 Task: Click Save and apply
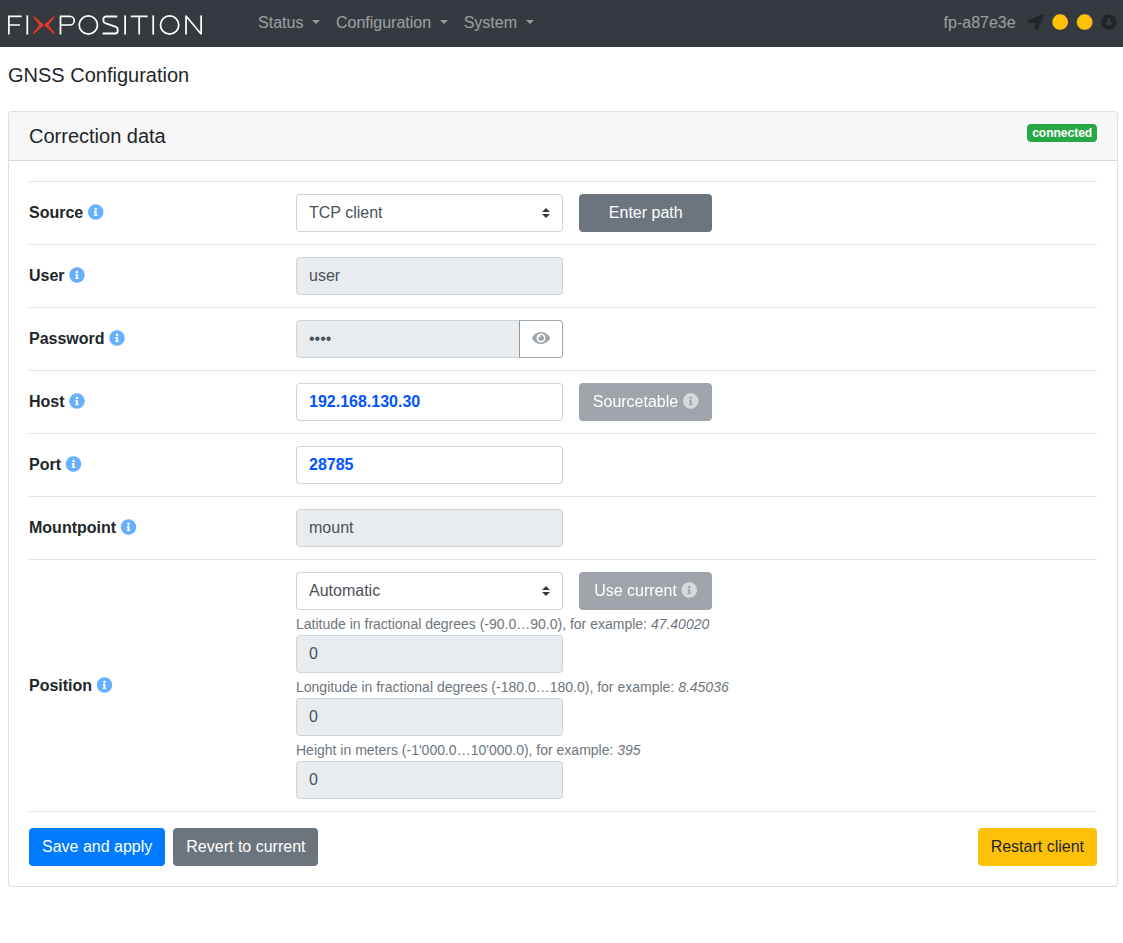click(x=97, y=847)
